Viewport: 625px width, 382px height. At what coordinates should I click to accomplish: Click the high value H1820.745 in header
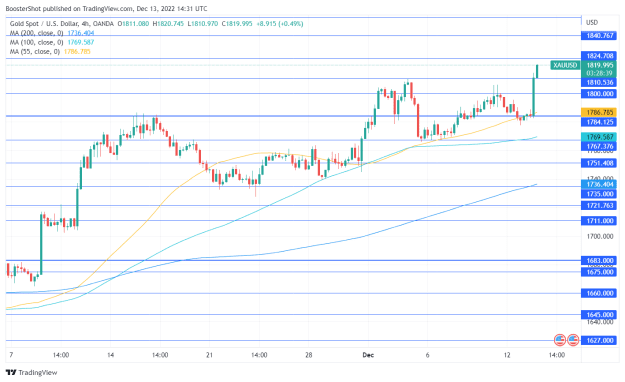168,24
